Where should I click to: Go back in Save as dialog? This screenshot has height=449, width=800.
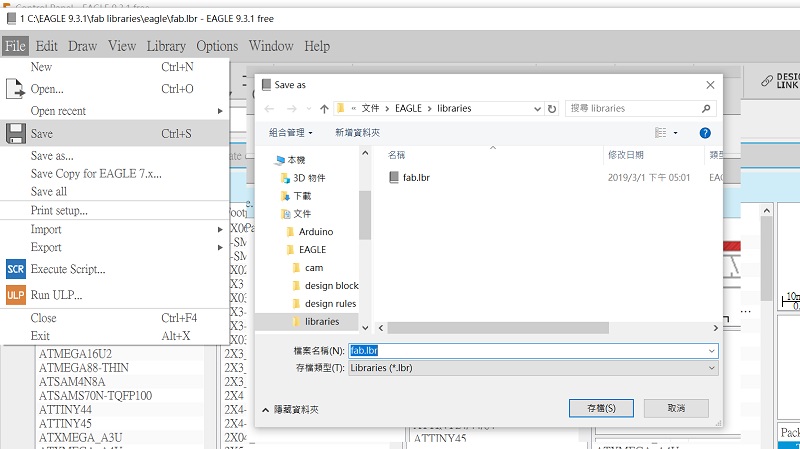(x=269, y=109)
